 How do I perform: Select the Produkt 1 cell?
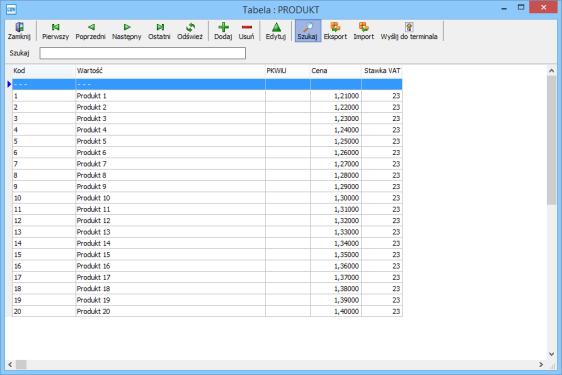click(x=170, y=96)
